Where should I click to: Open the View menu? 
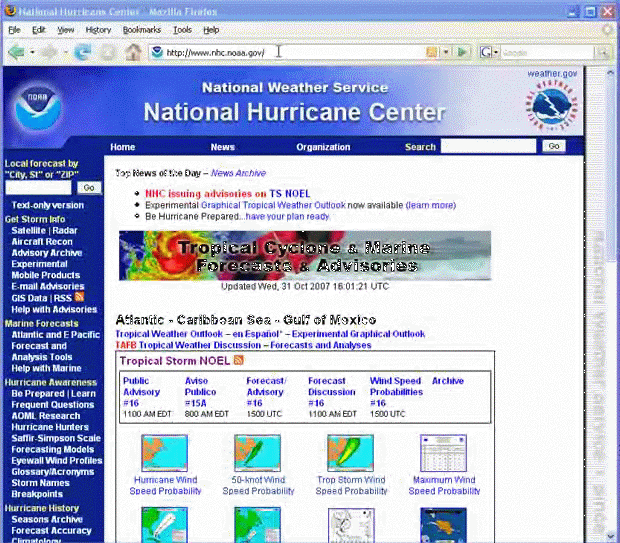[66, 30]
